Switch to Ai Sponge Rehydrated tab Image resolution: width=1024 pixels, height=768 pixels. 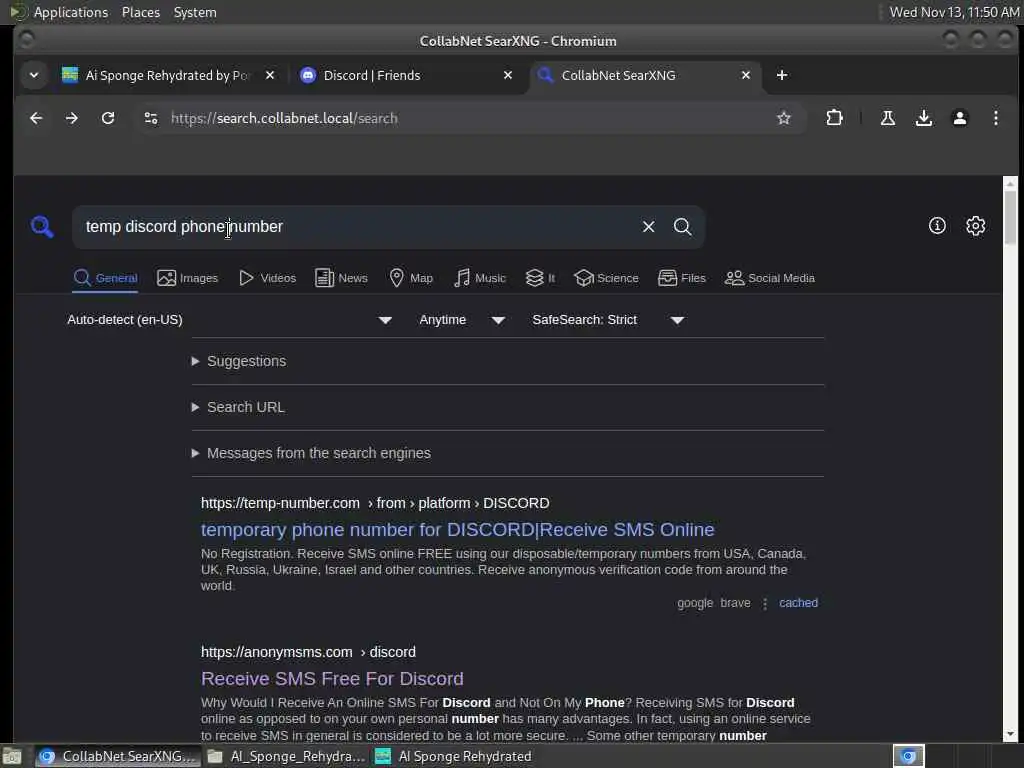pos(168,75)
